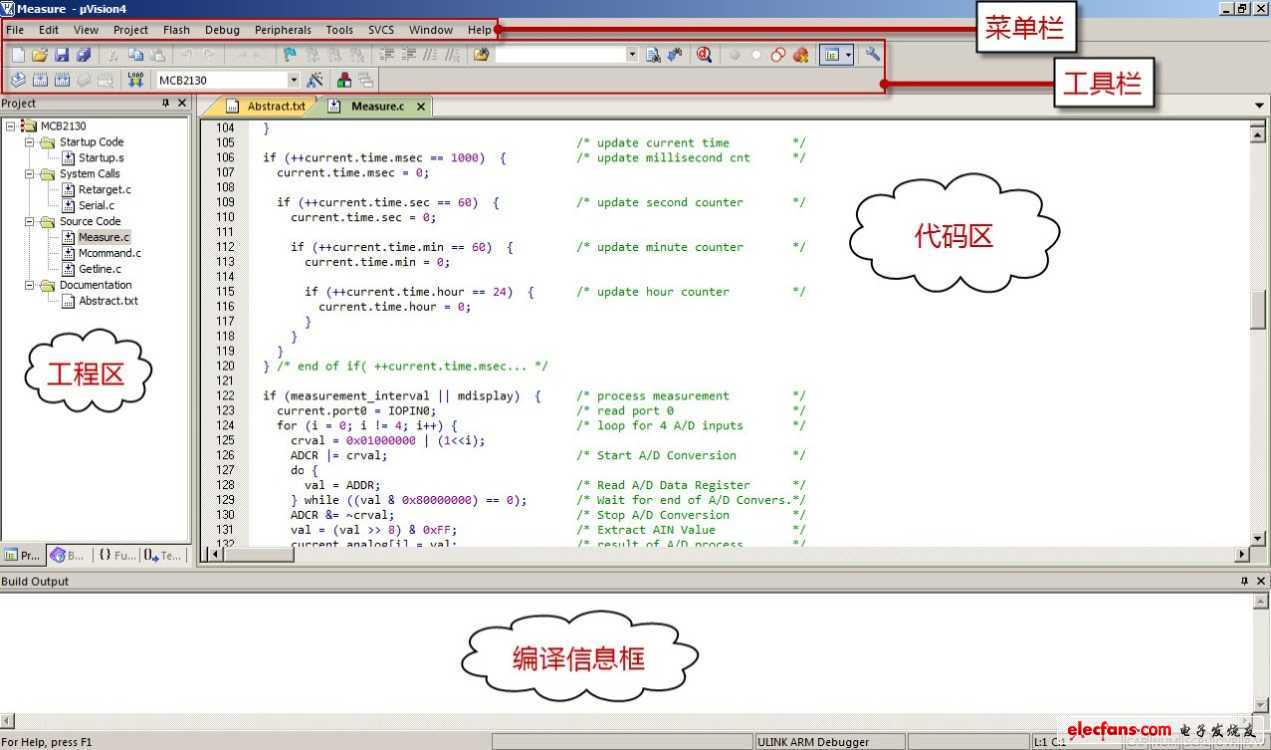Click the Multi-project workspace icon
This screenshot has width=1271, height=750.
366,80
